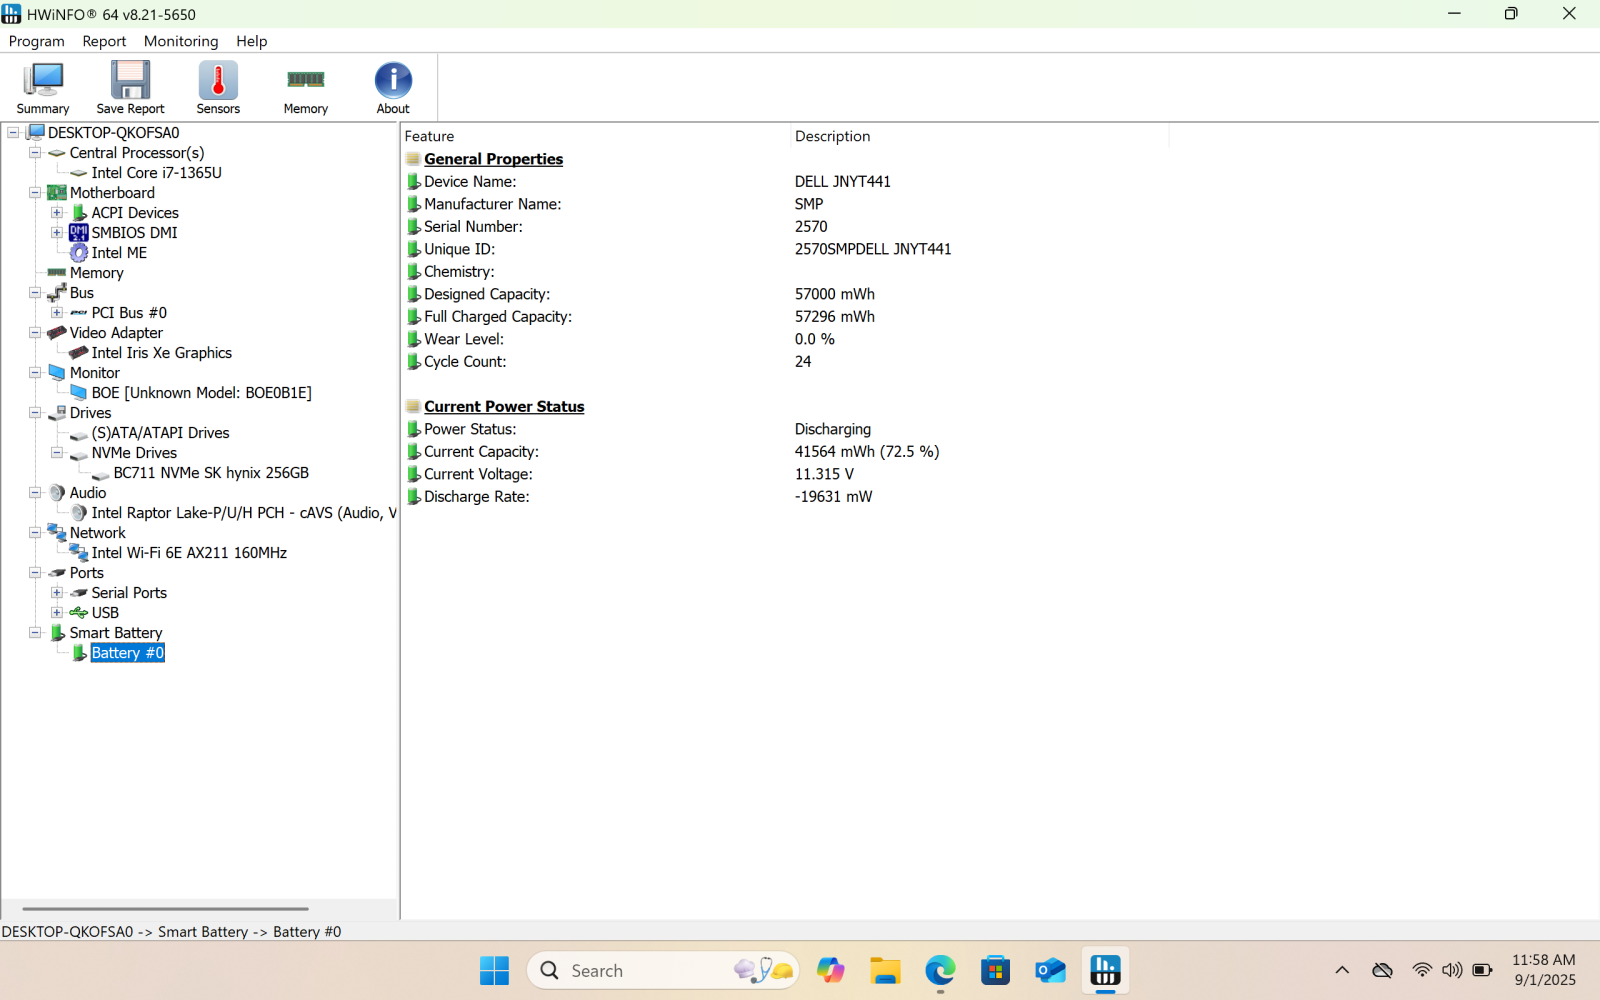Image resolution: width=1600 pixels, height=1000 pixels.
Task: Click the Save Report icon
Action: pos(130,87)
